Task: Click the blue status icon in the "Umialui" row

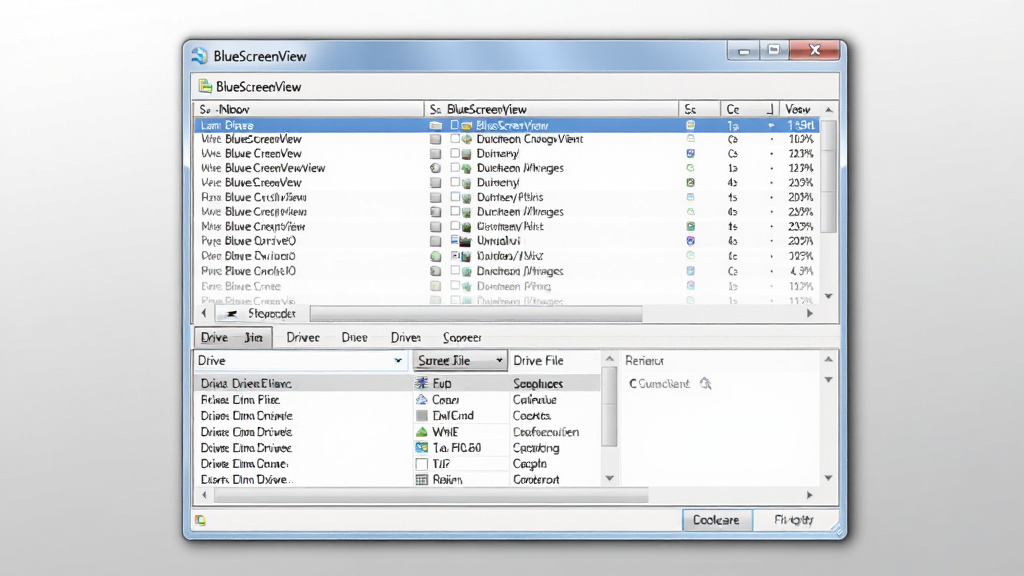Action: tap(690, 241)
